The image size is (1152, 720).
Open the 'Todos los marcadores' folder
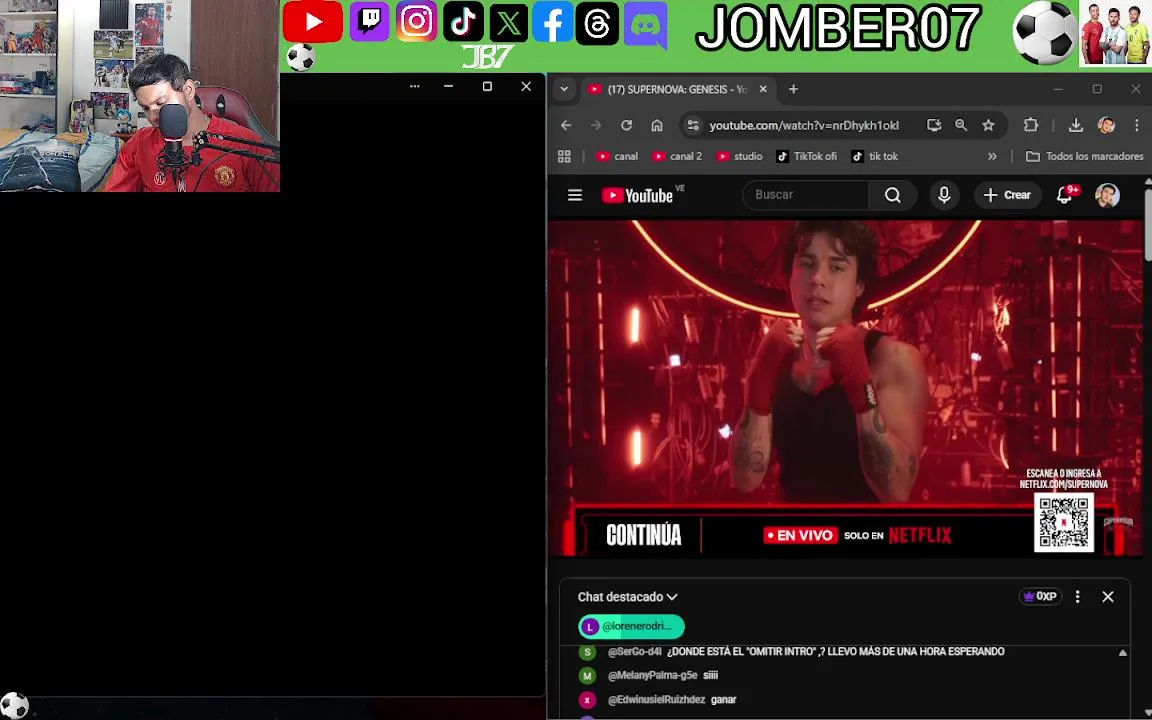[1084, 156]
